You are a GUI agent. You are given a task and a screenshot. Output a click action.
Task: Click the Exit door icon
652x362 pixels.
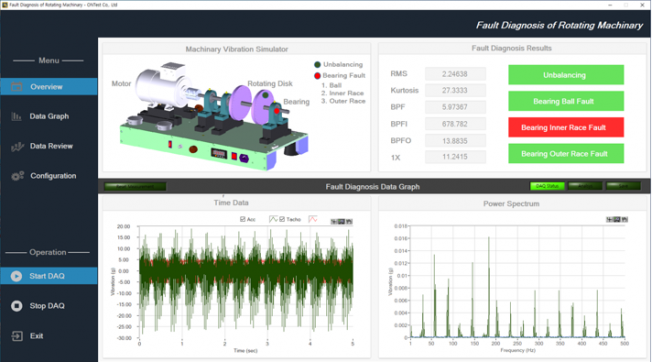click(x=17, y=336)
